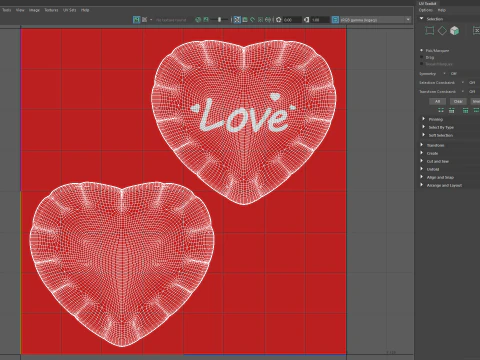The width and height of the screenshot is (480, 360).
Task: Open the small arrow beside edit texture icon
Action: coord(151,20)
